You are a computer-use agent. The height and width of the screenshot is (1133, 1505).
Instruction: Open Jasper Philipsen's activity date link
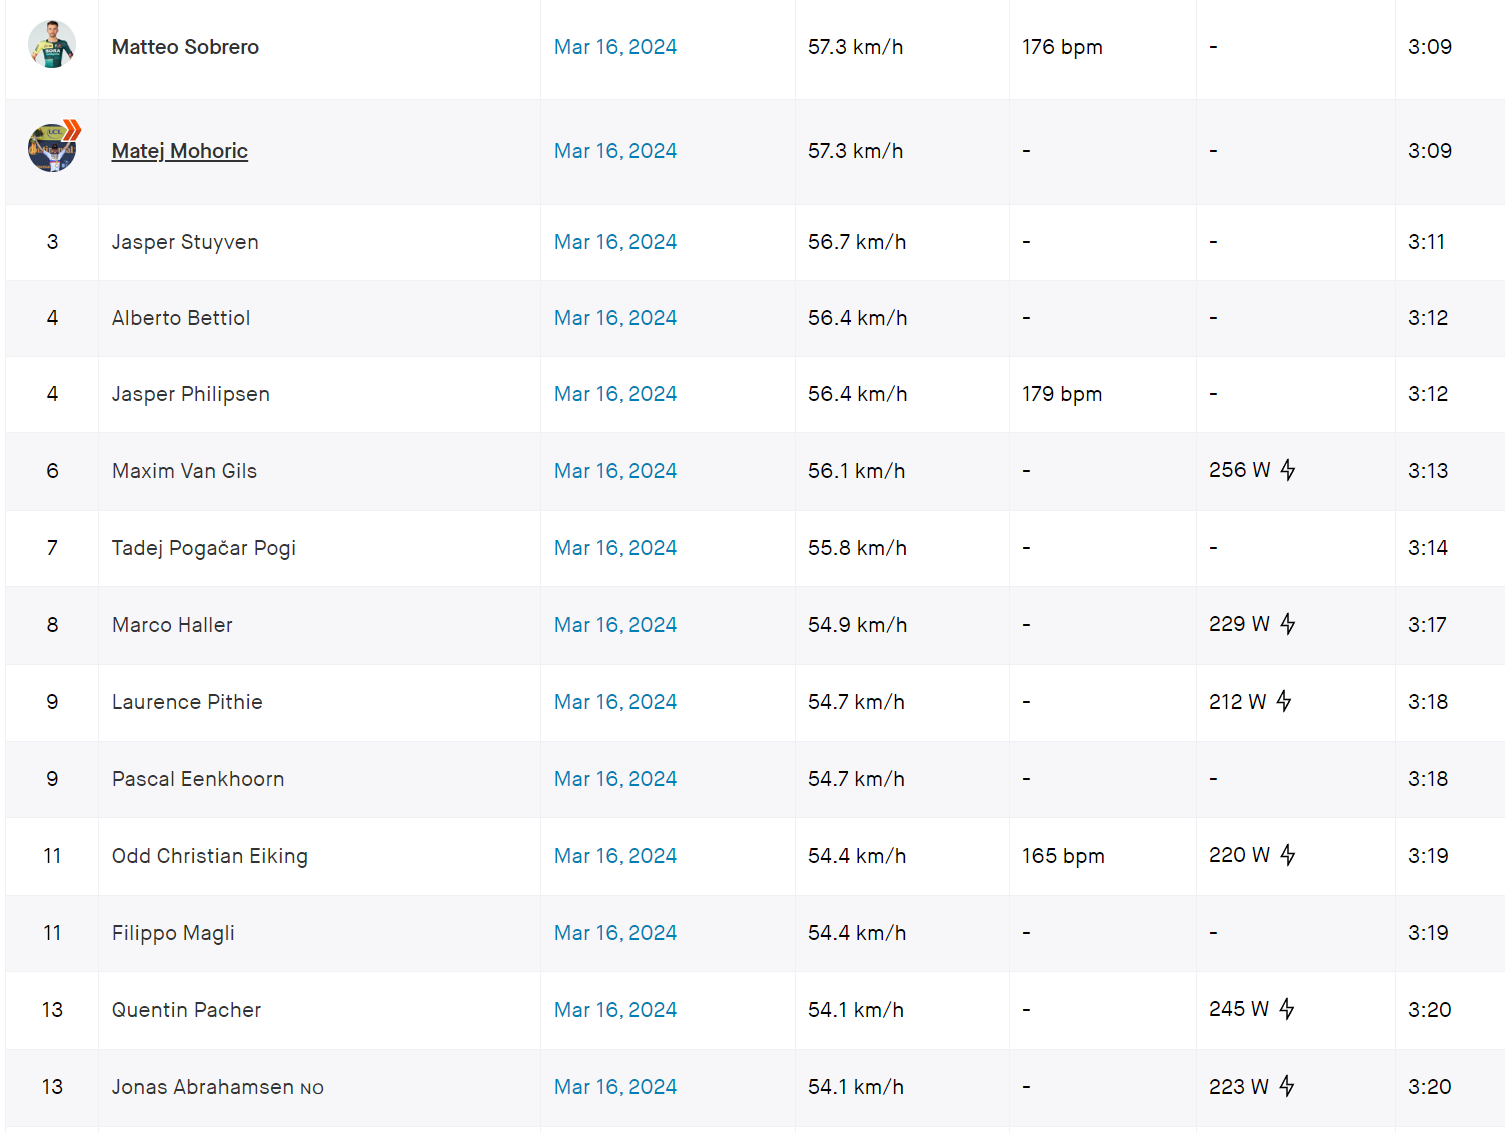(615, 394)
